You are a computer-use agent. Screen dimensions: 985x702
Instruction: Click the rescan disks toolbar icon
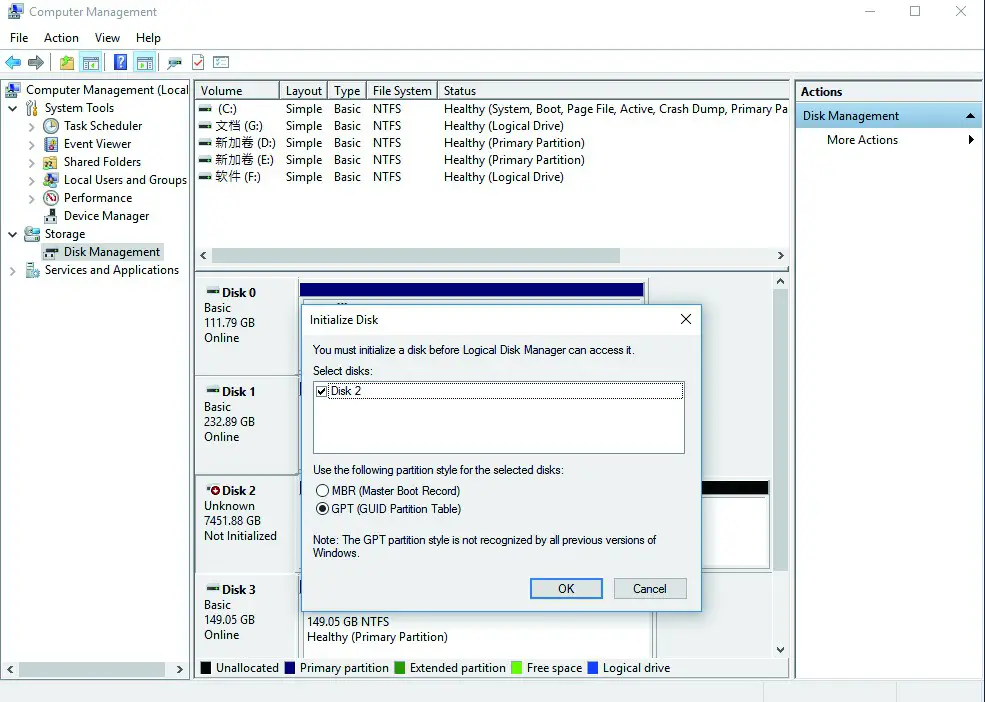coord(174,62)
